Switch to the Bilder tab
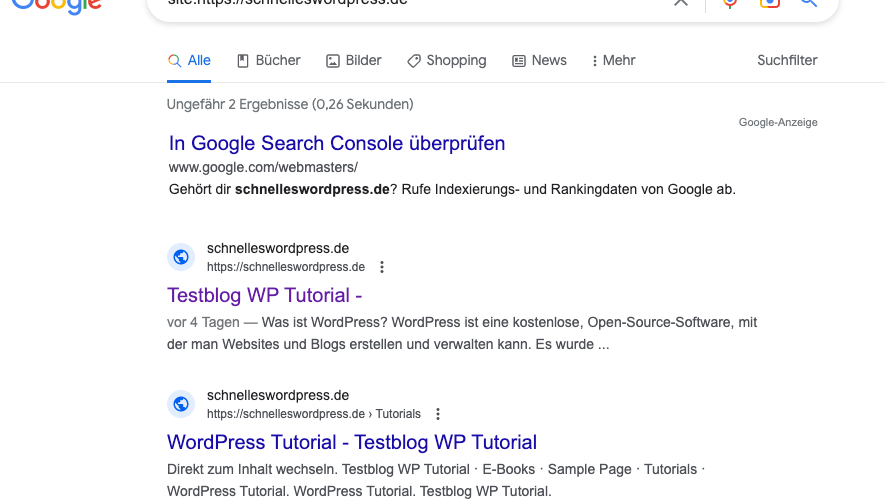 pos(354,60)
